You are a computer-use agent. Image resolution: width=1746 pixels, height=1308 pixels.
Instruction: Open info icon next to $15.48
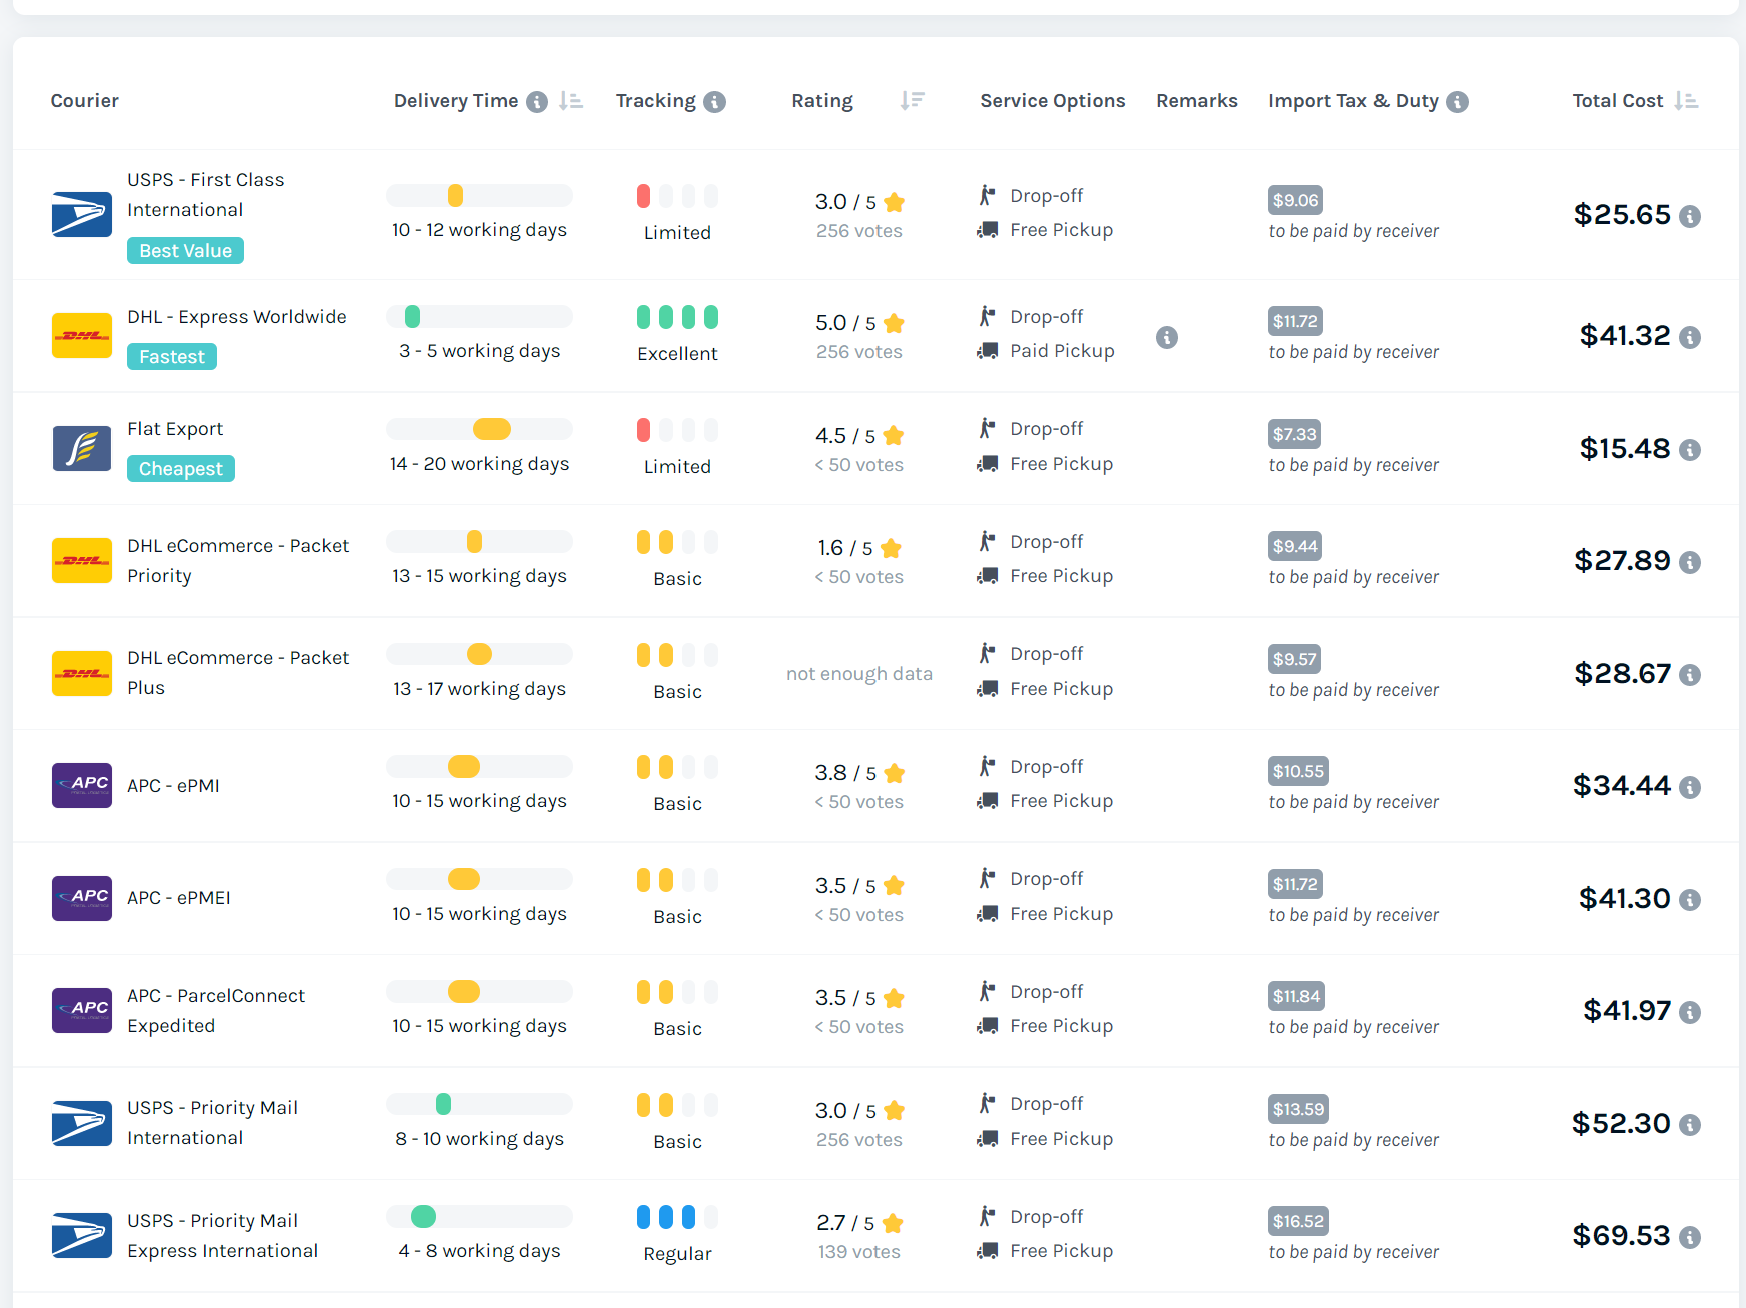click(1690, 450)
